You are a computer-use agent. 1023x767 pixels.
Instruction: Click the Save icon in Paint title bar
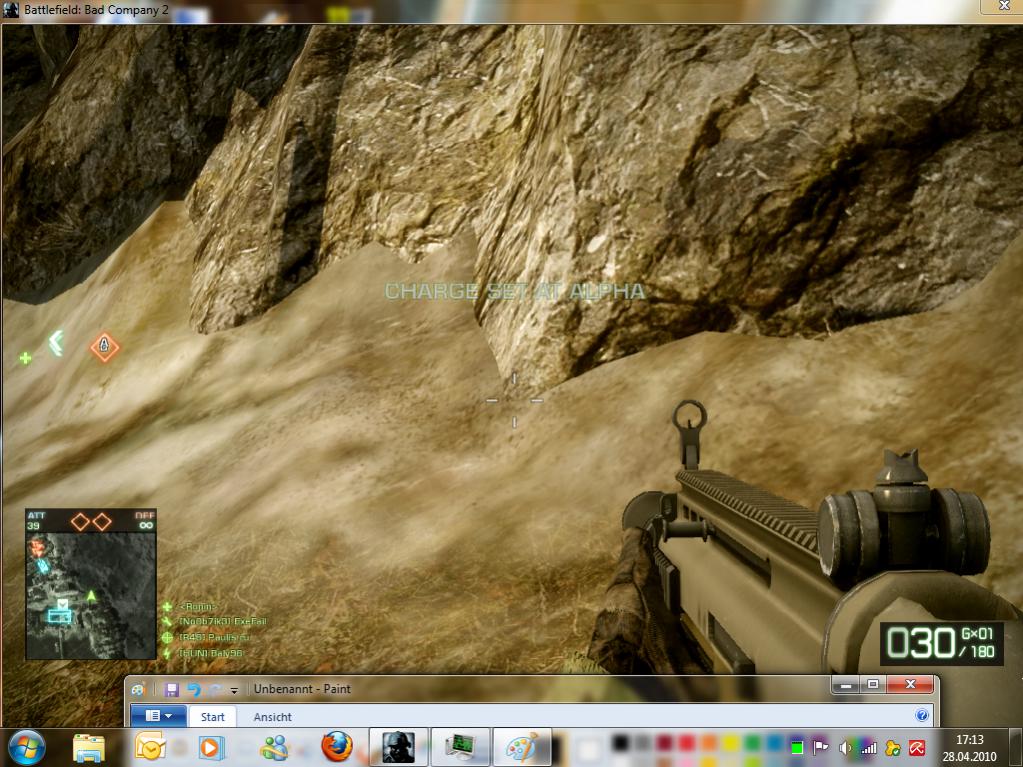coord(172,689)
